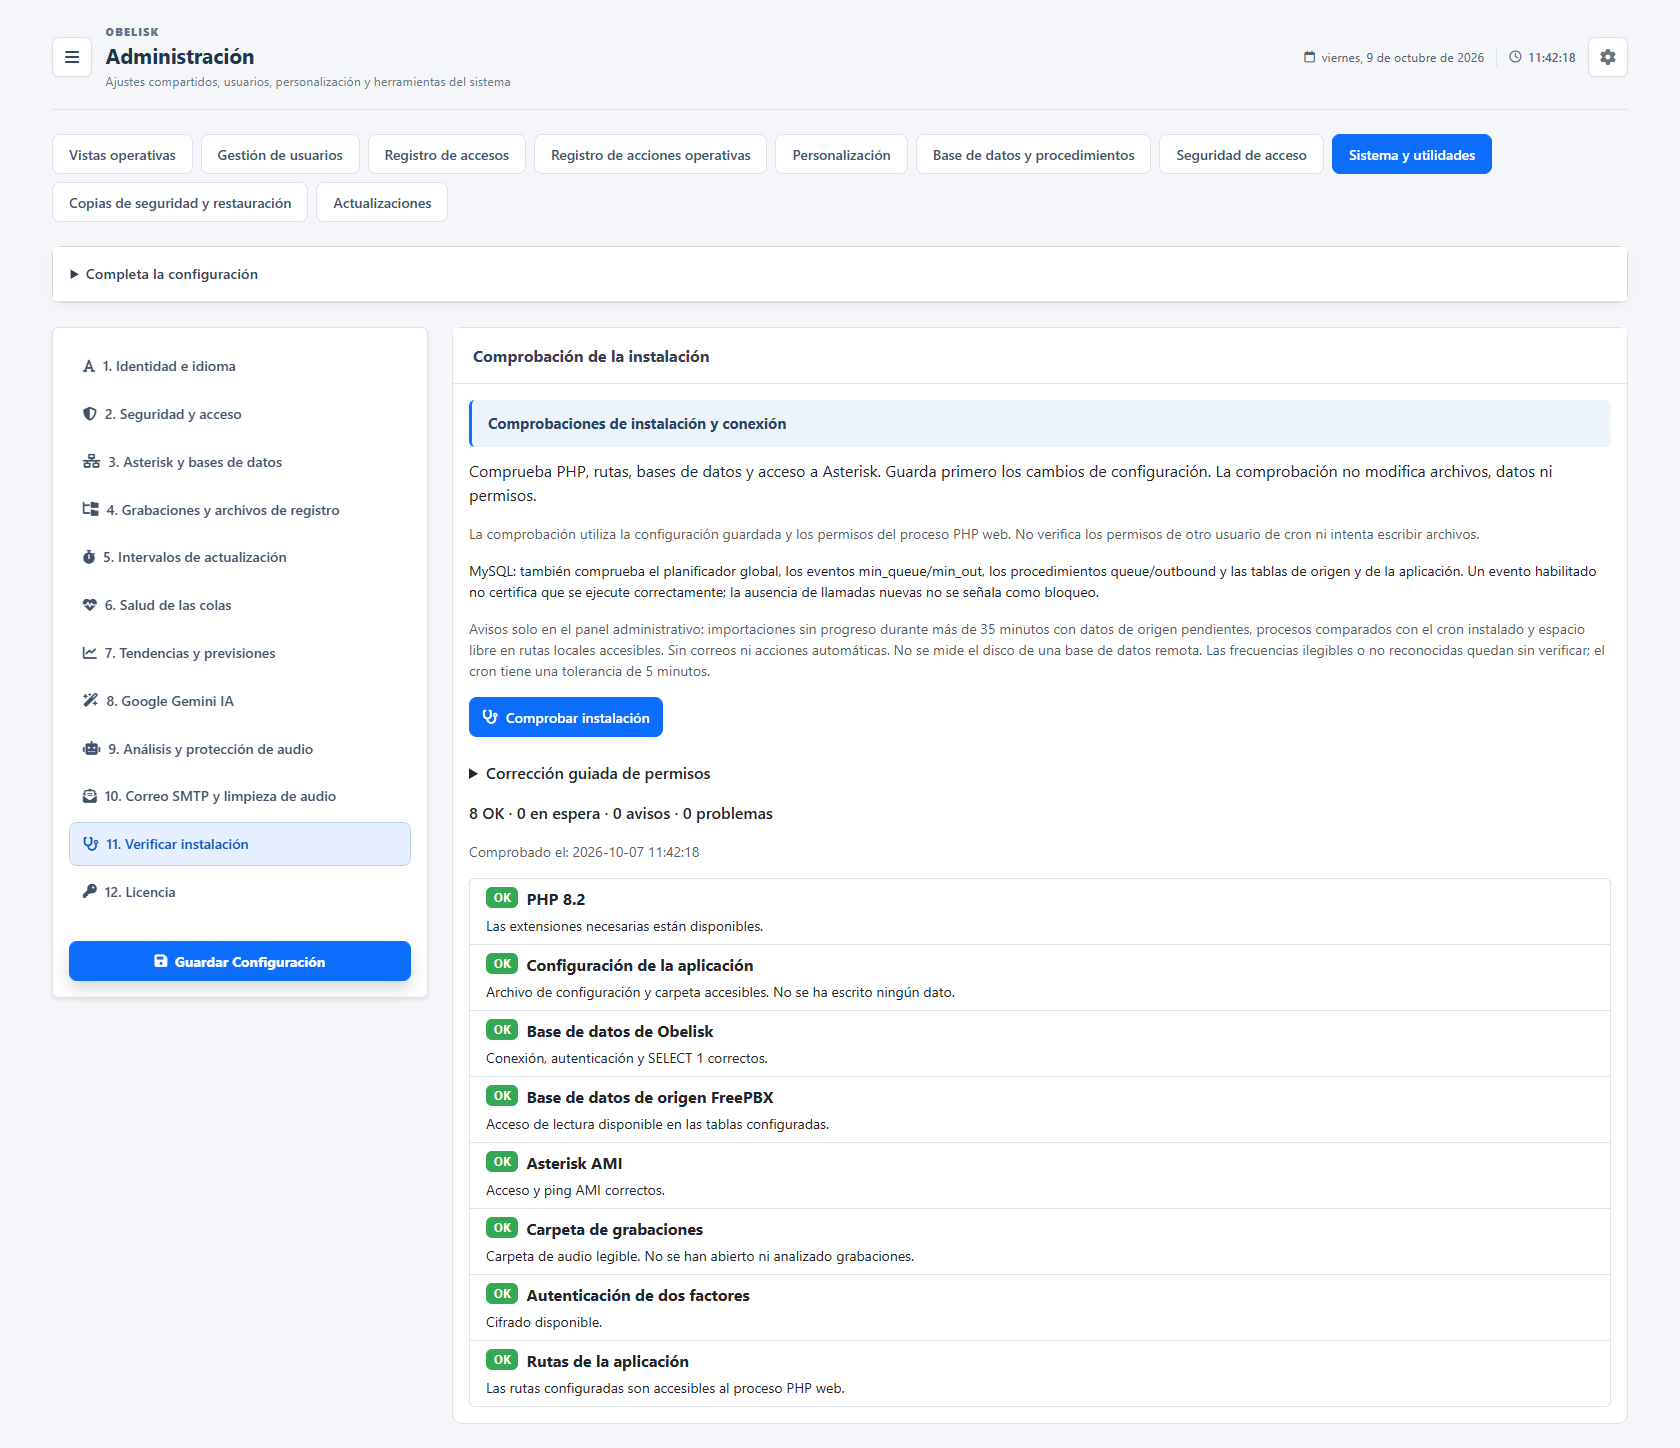The width and height of the screenshot is (1680, 1448).
Task: Select the Identidad e idioma font icon
Action: tap(89, 366)
